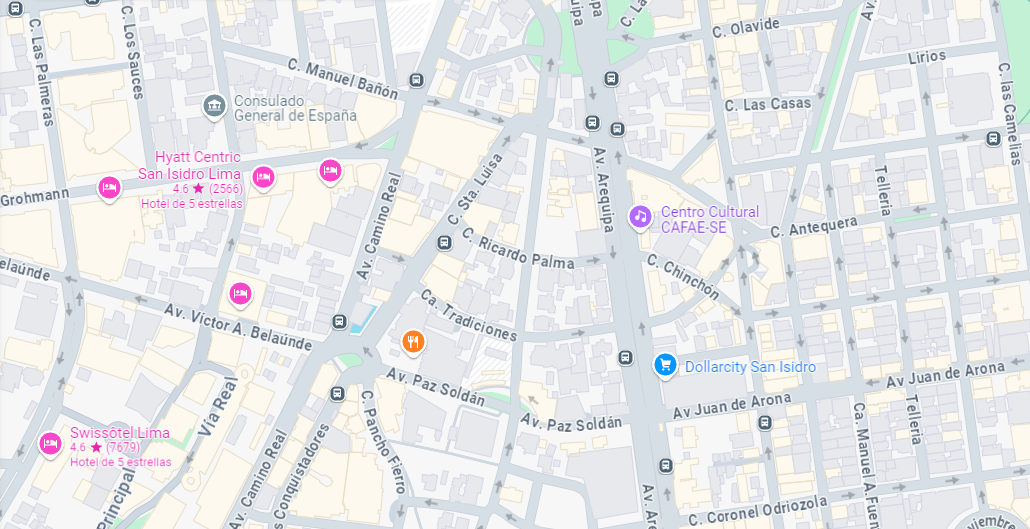Select the Swissôtel Lima hotel pin icon
The width and height of the screenshot is (1030, 529).
pos(50,444)
